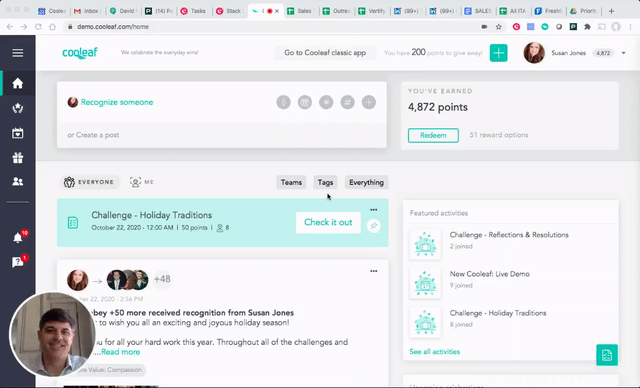Open the recognition award icon in the sidebar

point(18,108)
